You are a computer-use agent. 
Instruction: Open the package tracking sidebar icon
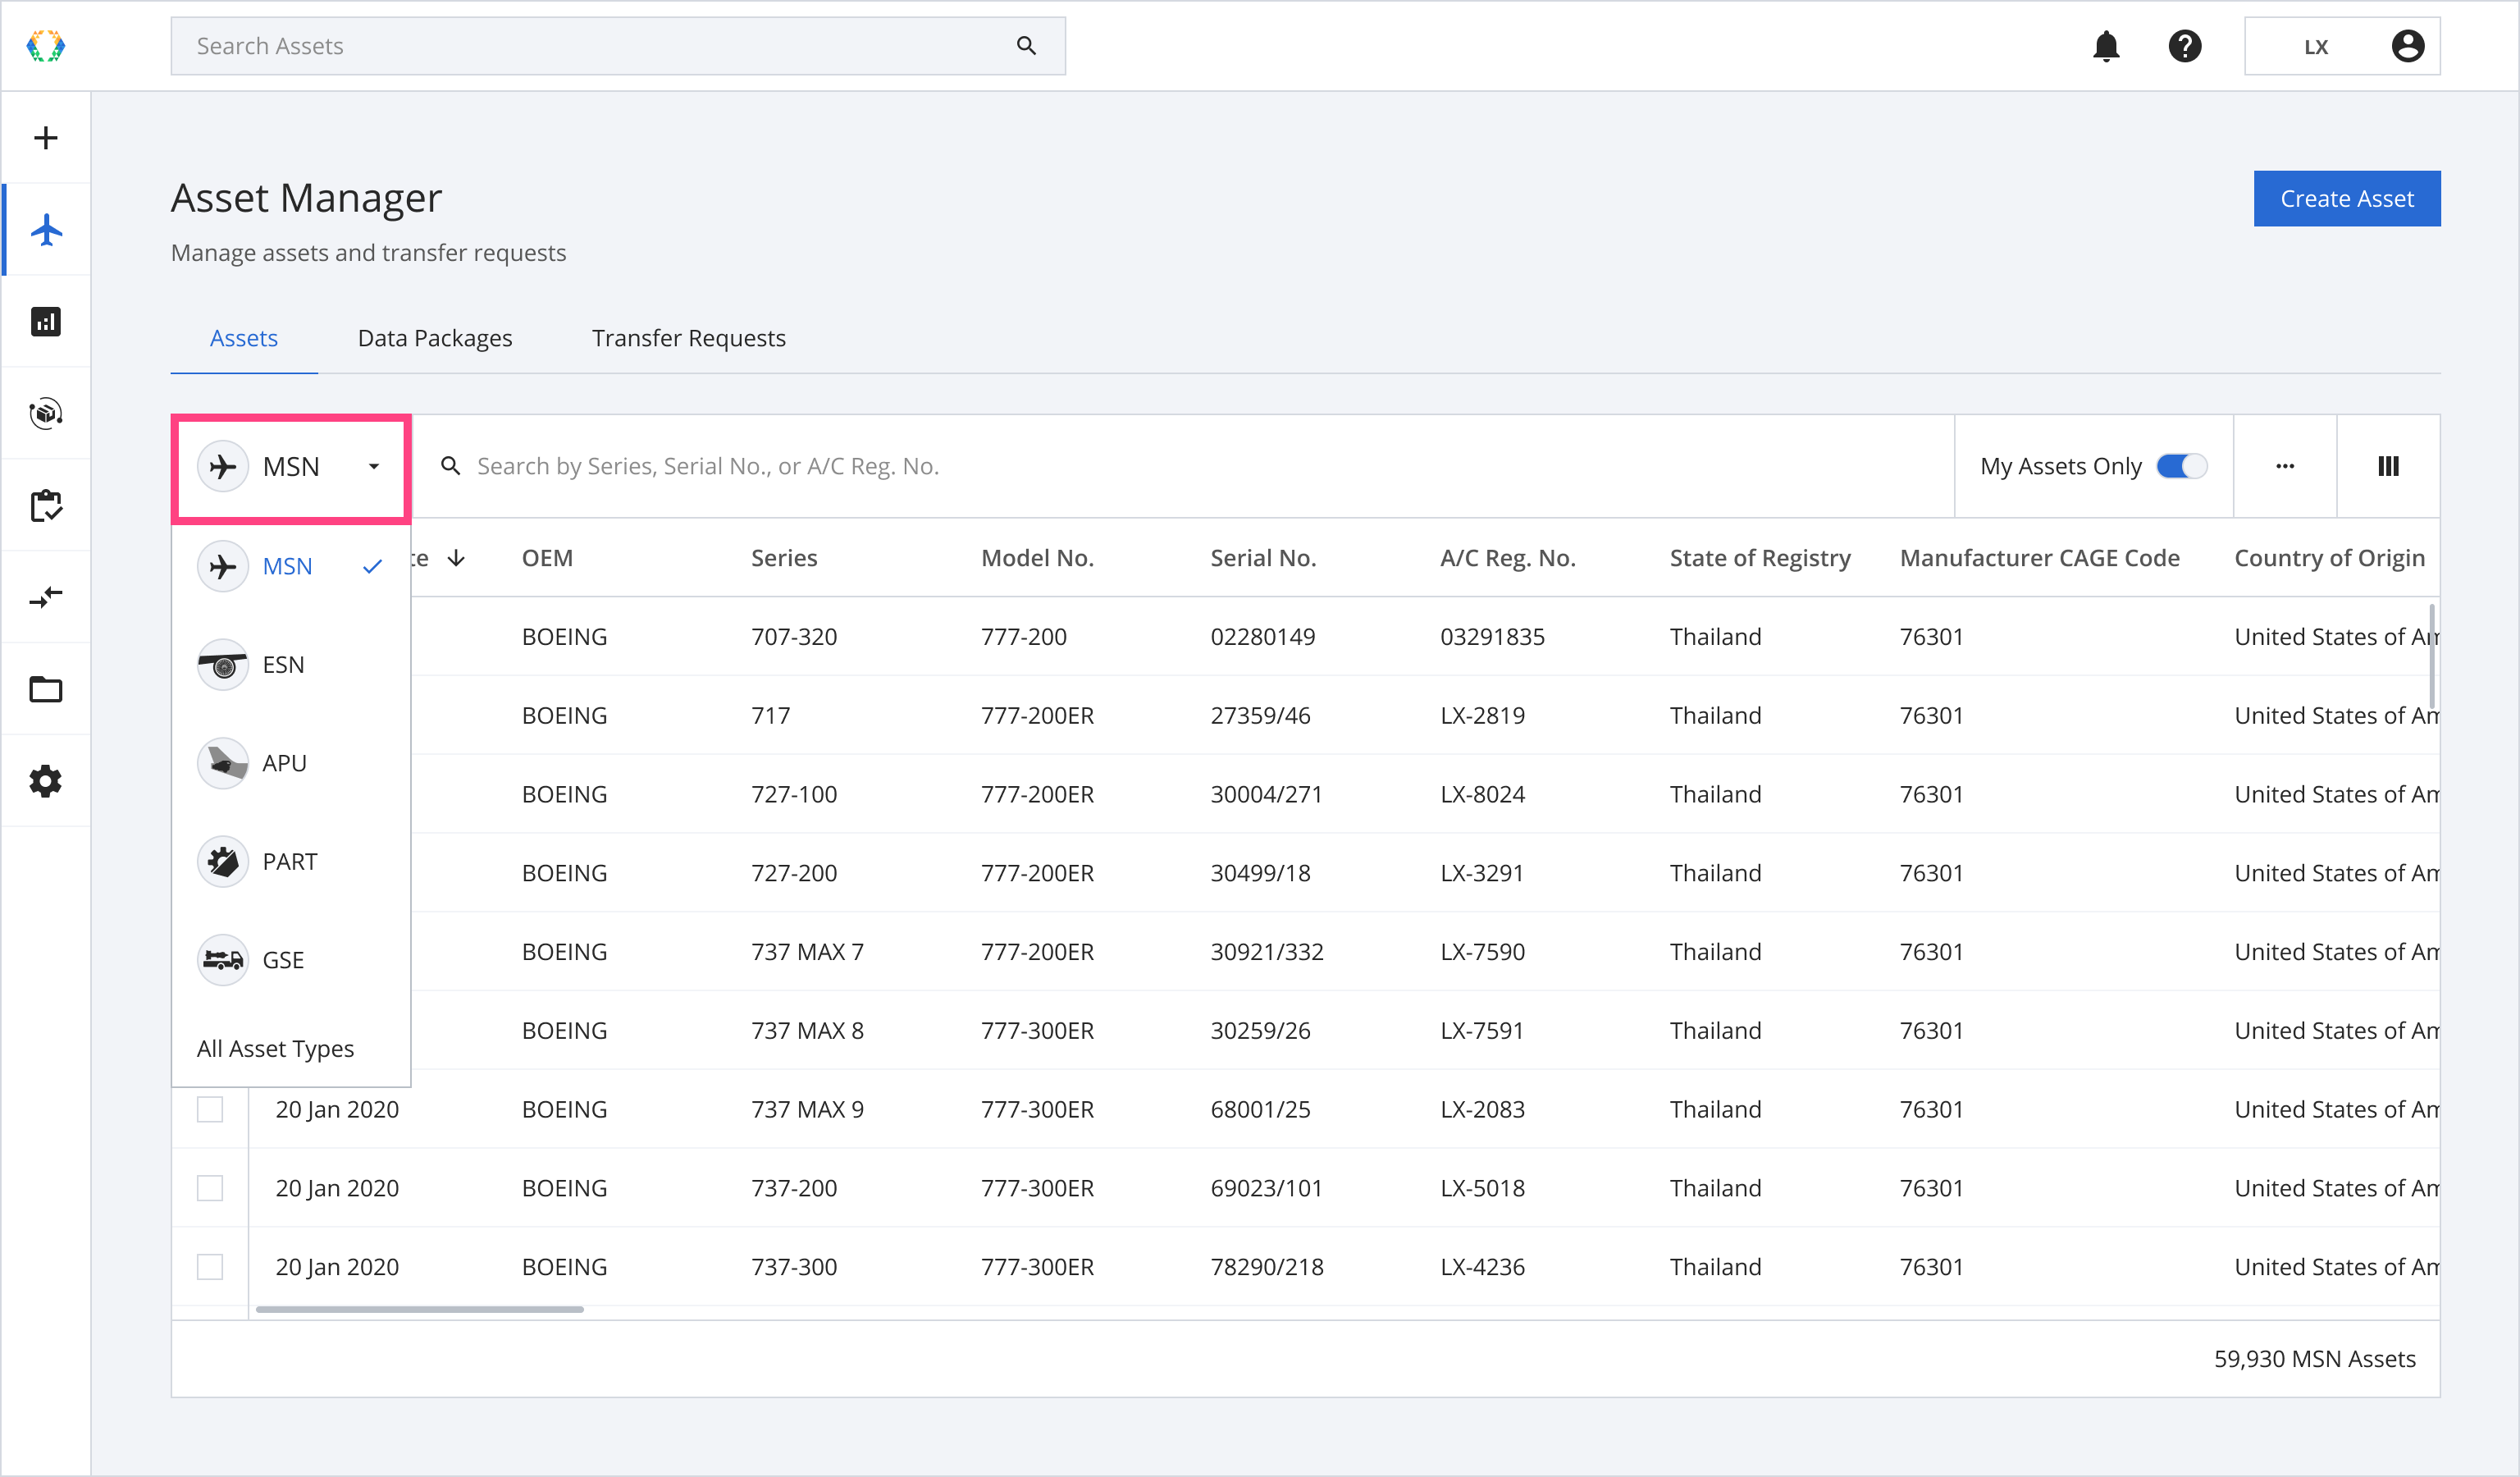pyautogui.click(x=46, y=413)
